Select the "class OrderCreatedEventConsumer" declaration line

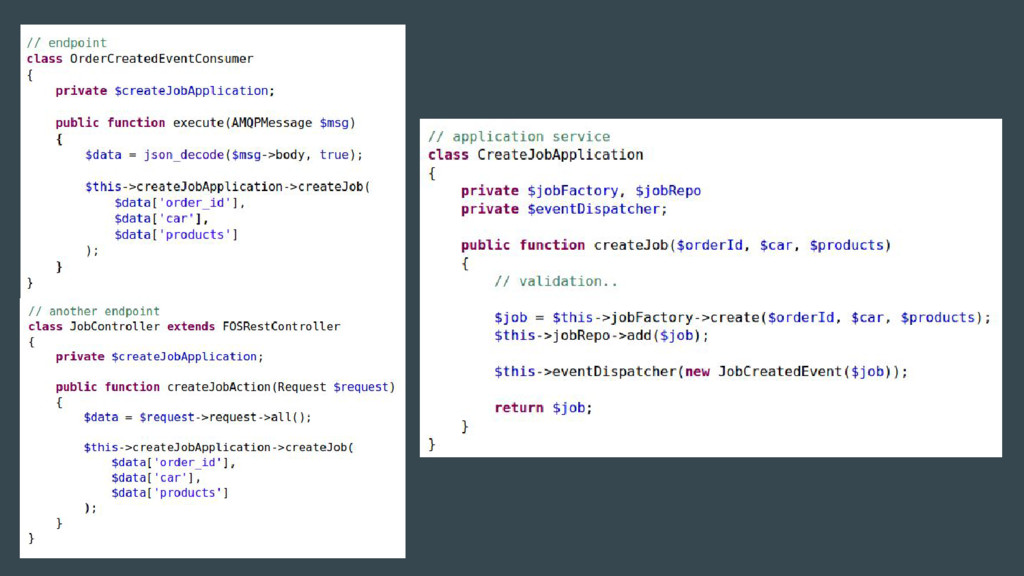(x=140, y=59)
